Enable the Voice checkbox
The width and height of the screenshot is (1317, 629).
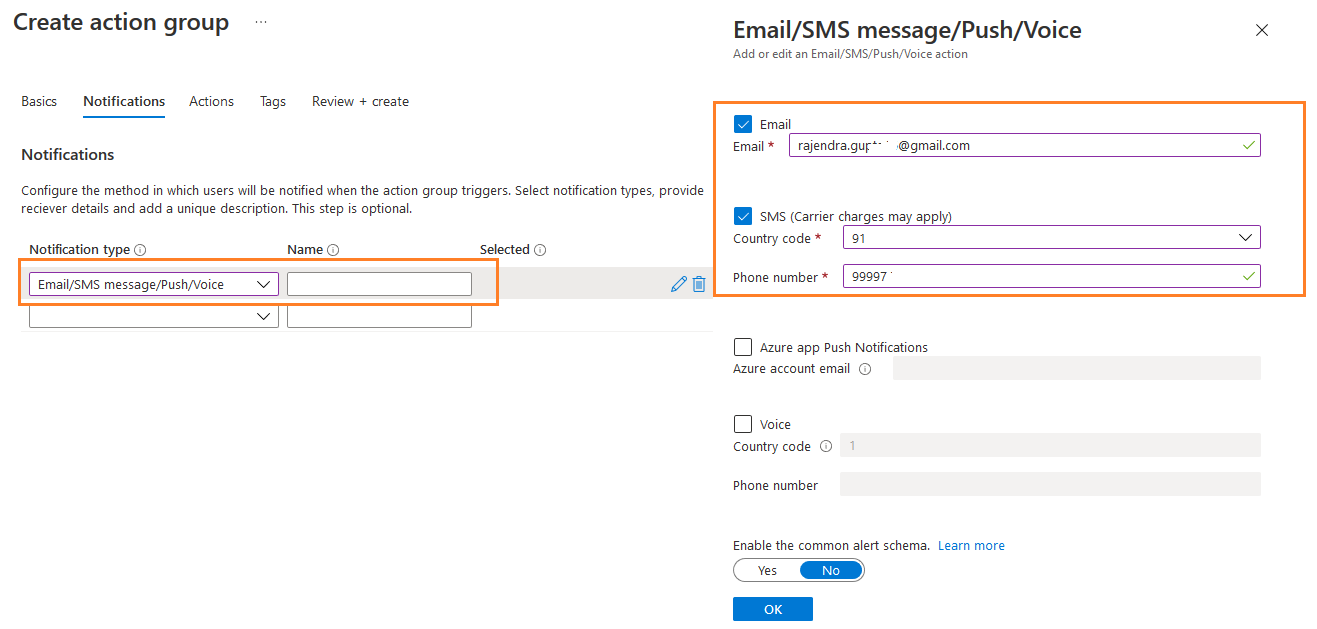pos(743,424)
